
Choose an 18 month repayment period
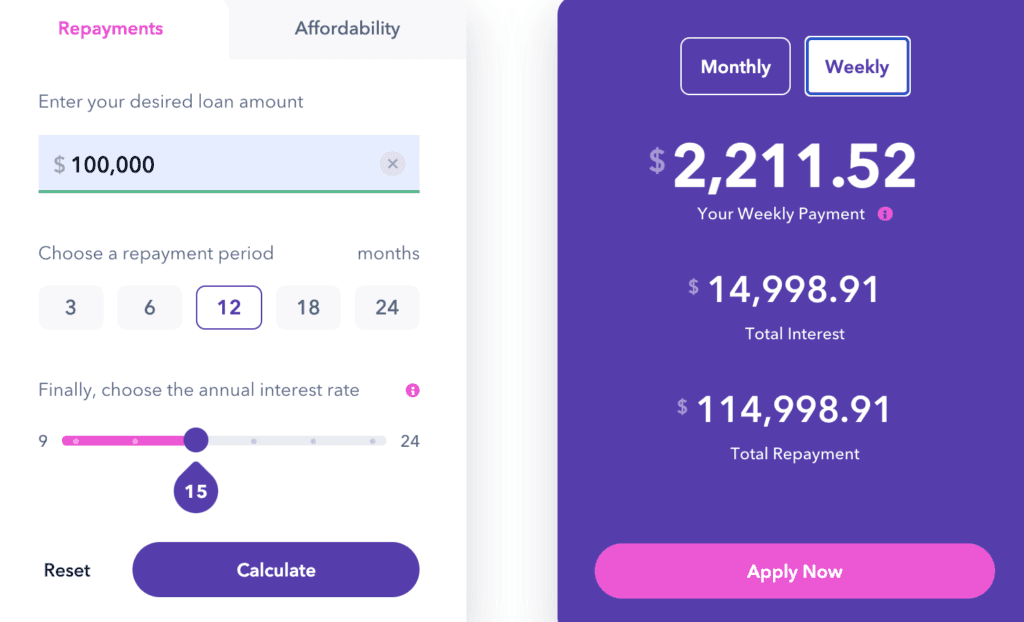(x=308, y=307)
